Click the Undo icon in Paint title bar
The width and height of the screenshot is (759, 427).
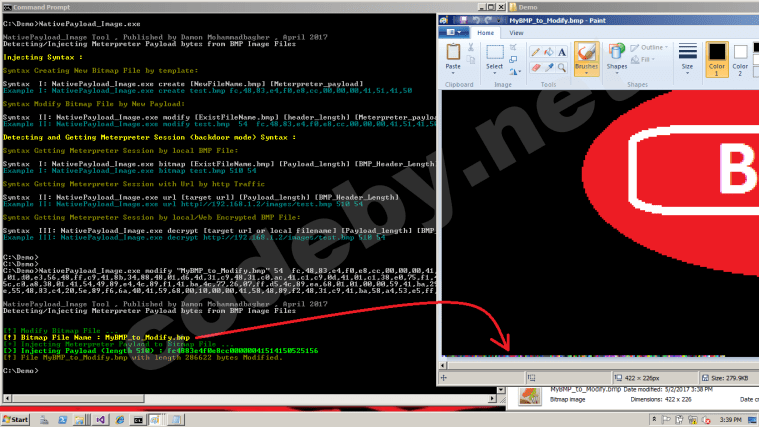coord(476,20)
